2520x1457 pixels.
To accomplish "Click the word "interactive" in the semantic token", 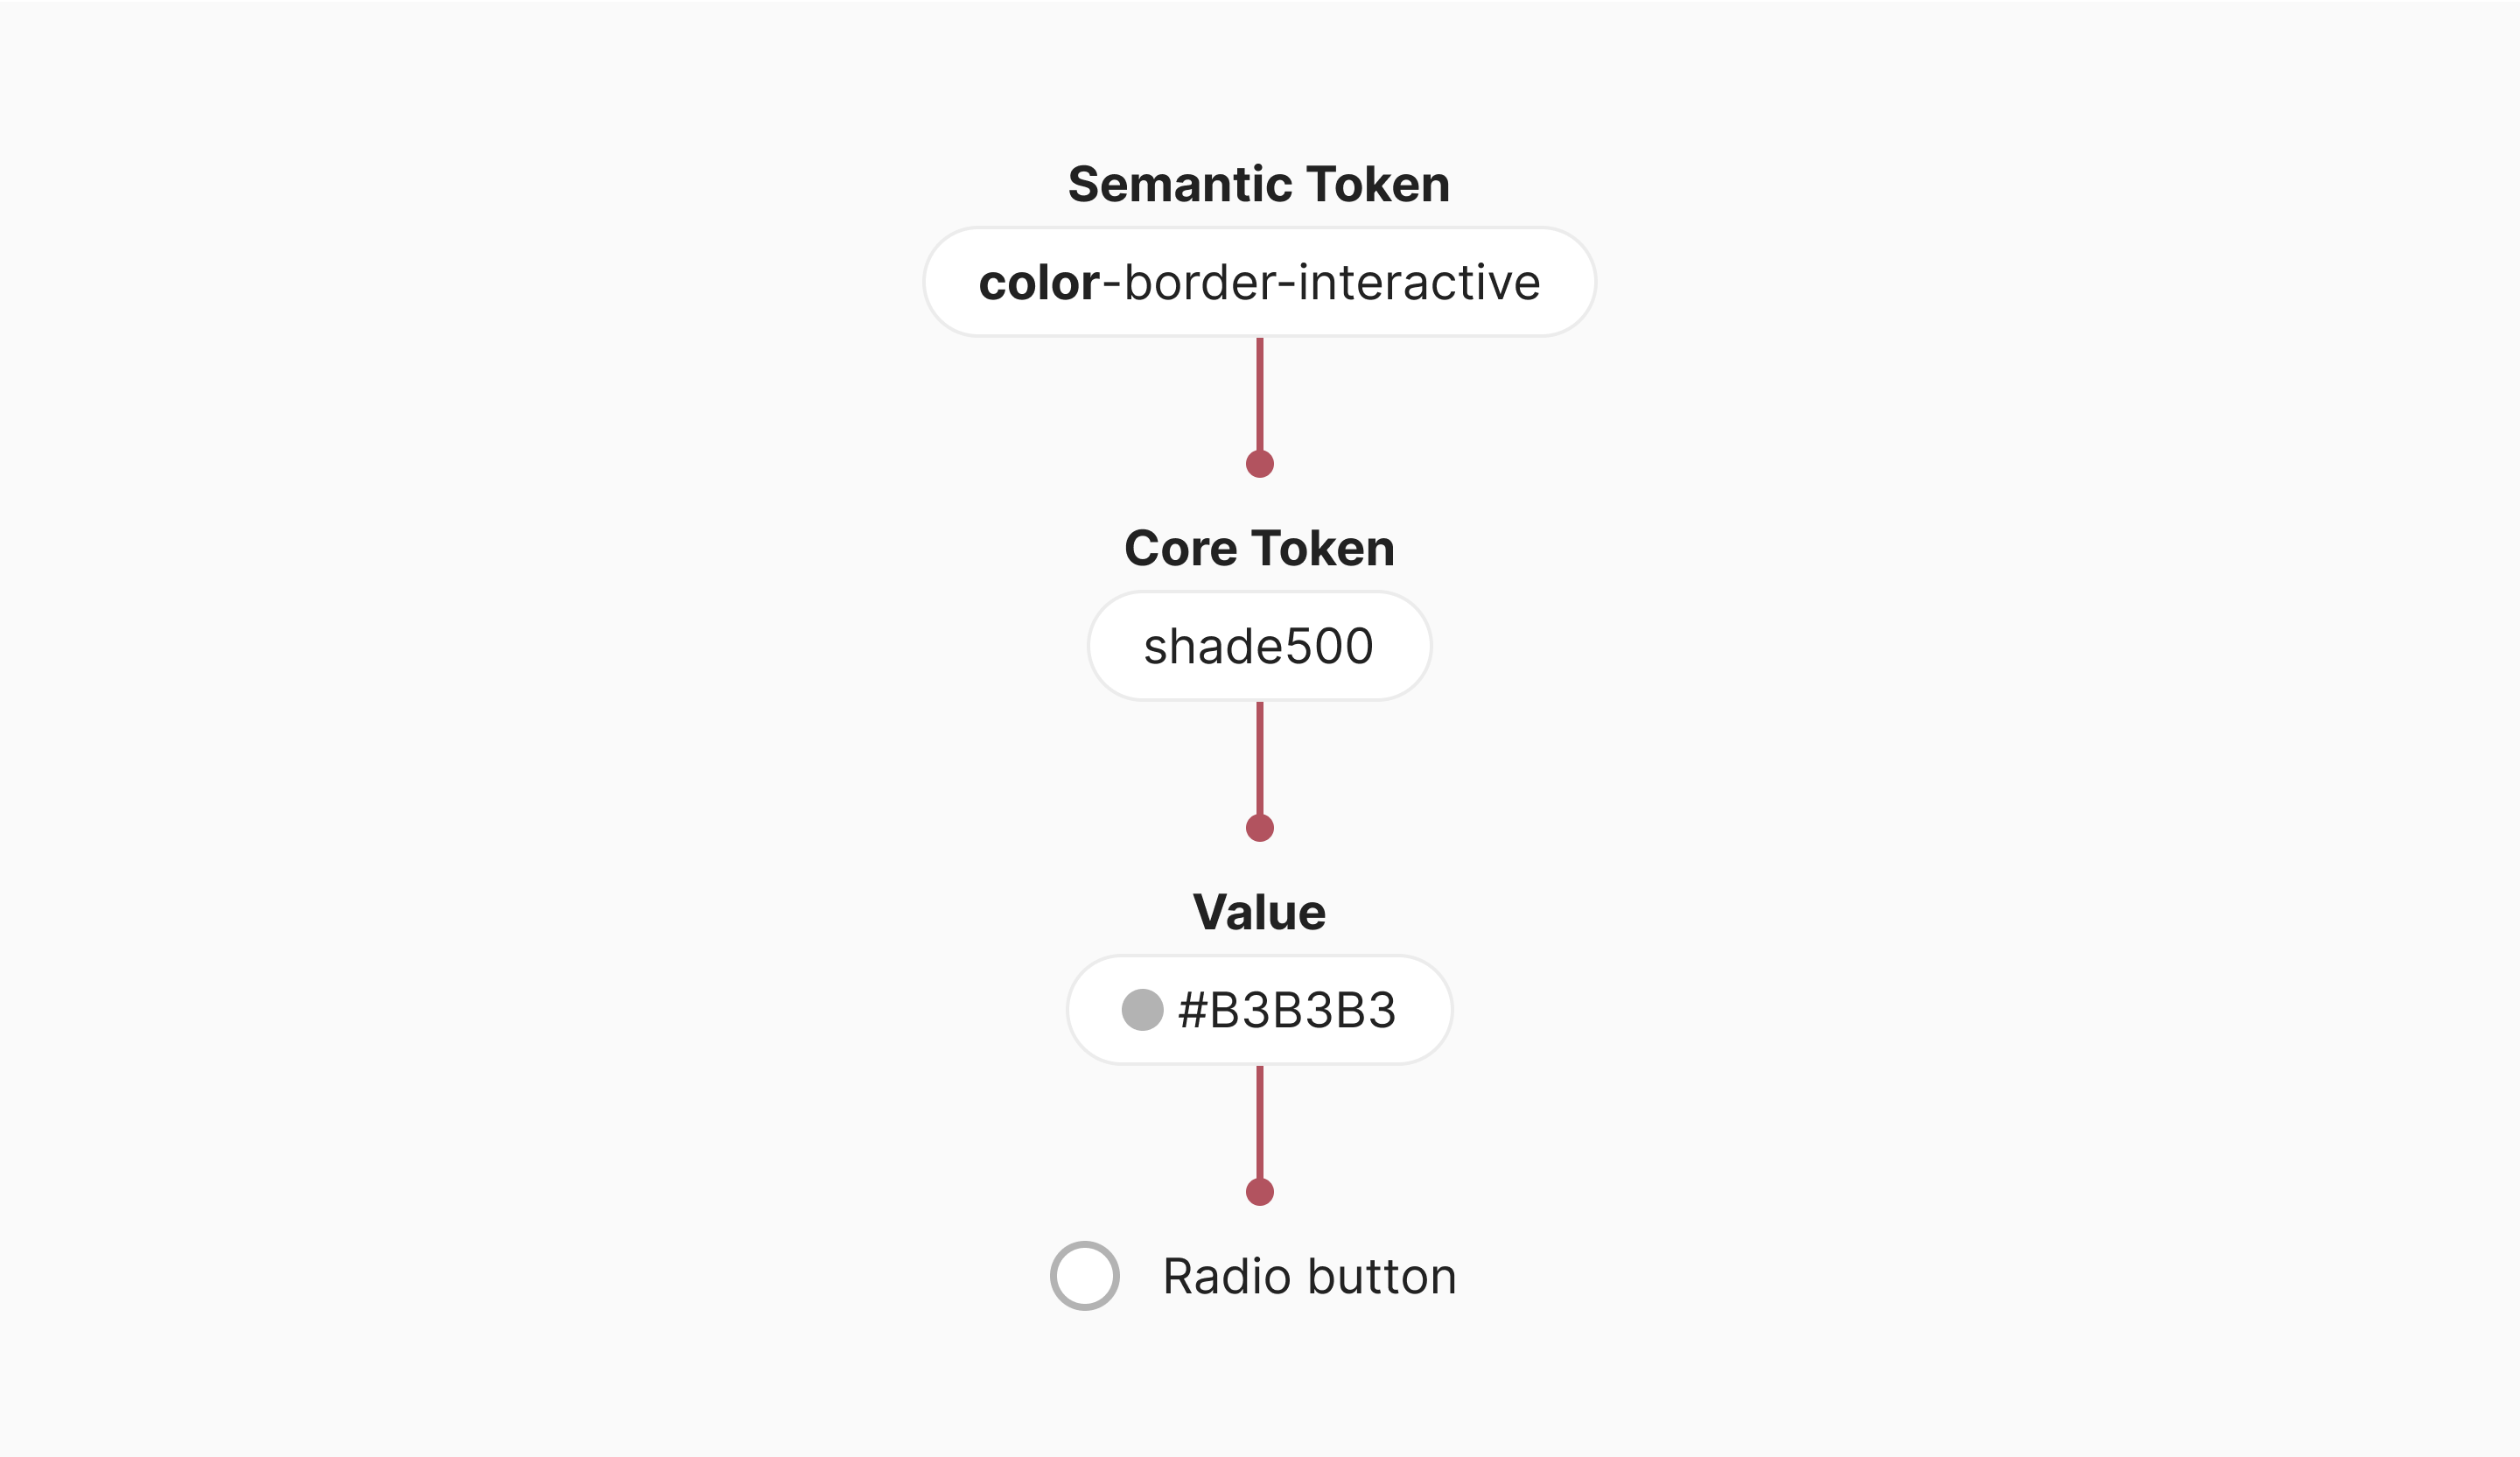I will pos(1419,282).
